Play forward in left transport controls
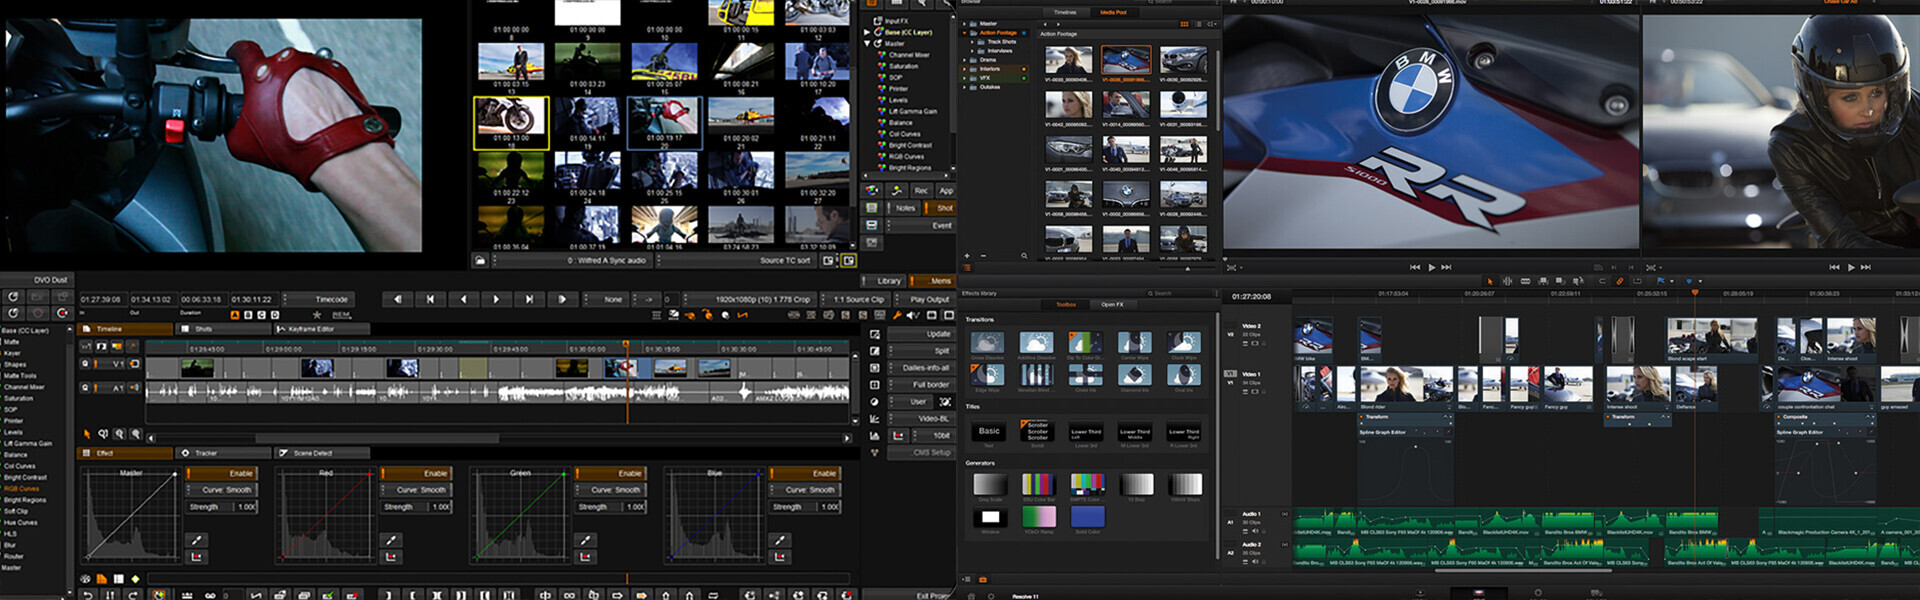1920x600 pixels. pyautogui.click(x=496, y=299)
